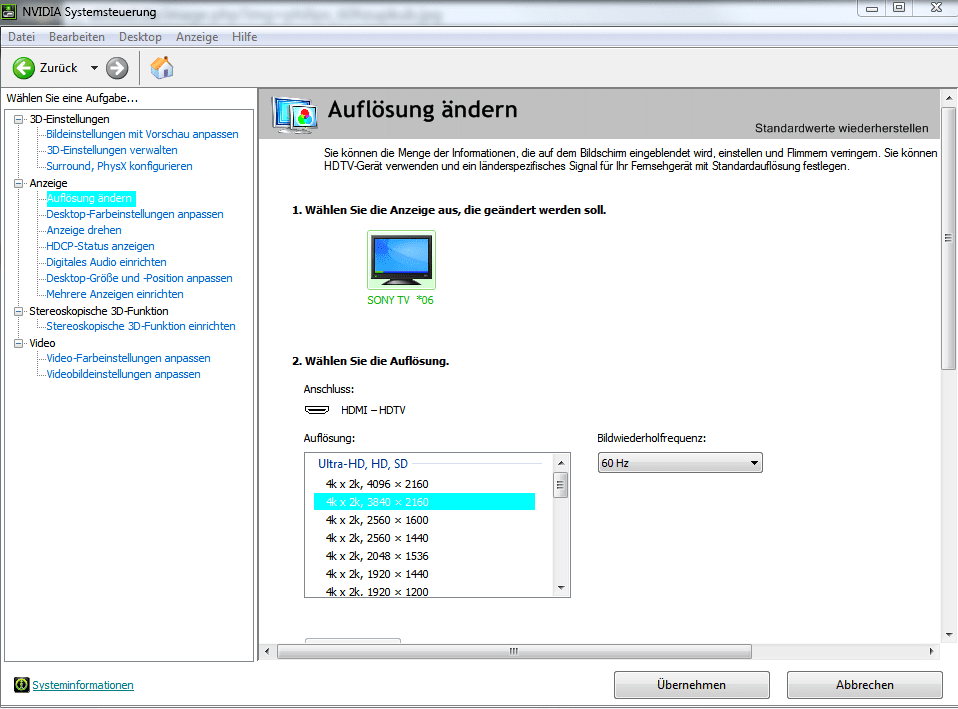Open the Hilfe menu

[244, 37]
